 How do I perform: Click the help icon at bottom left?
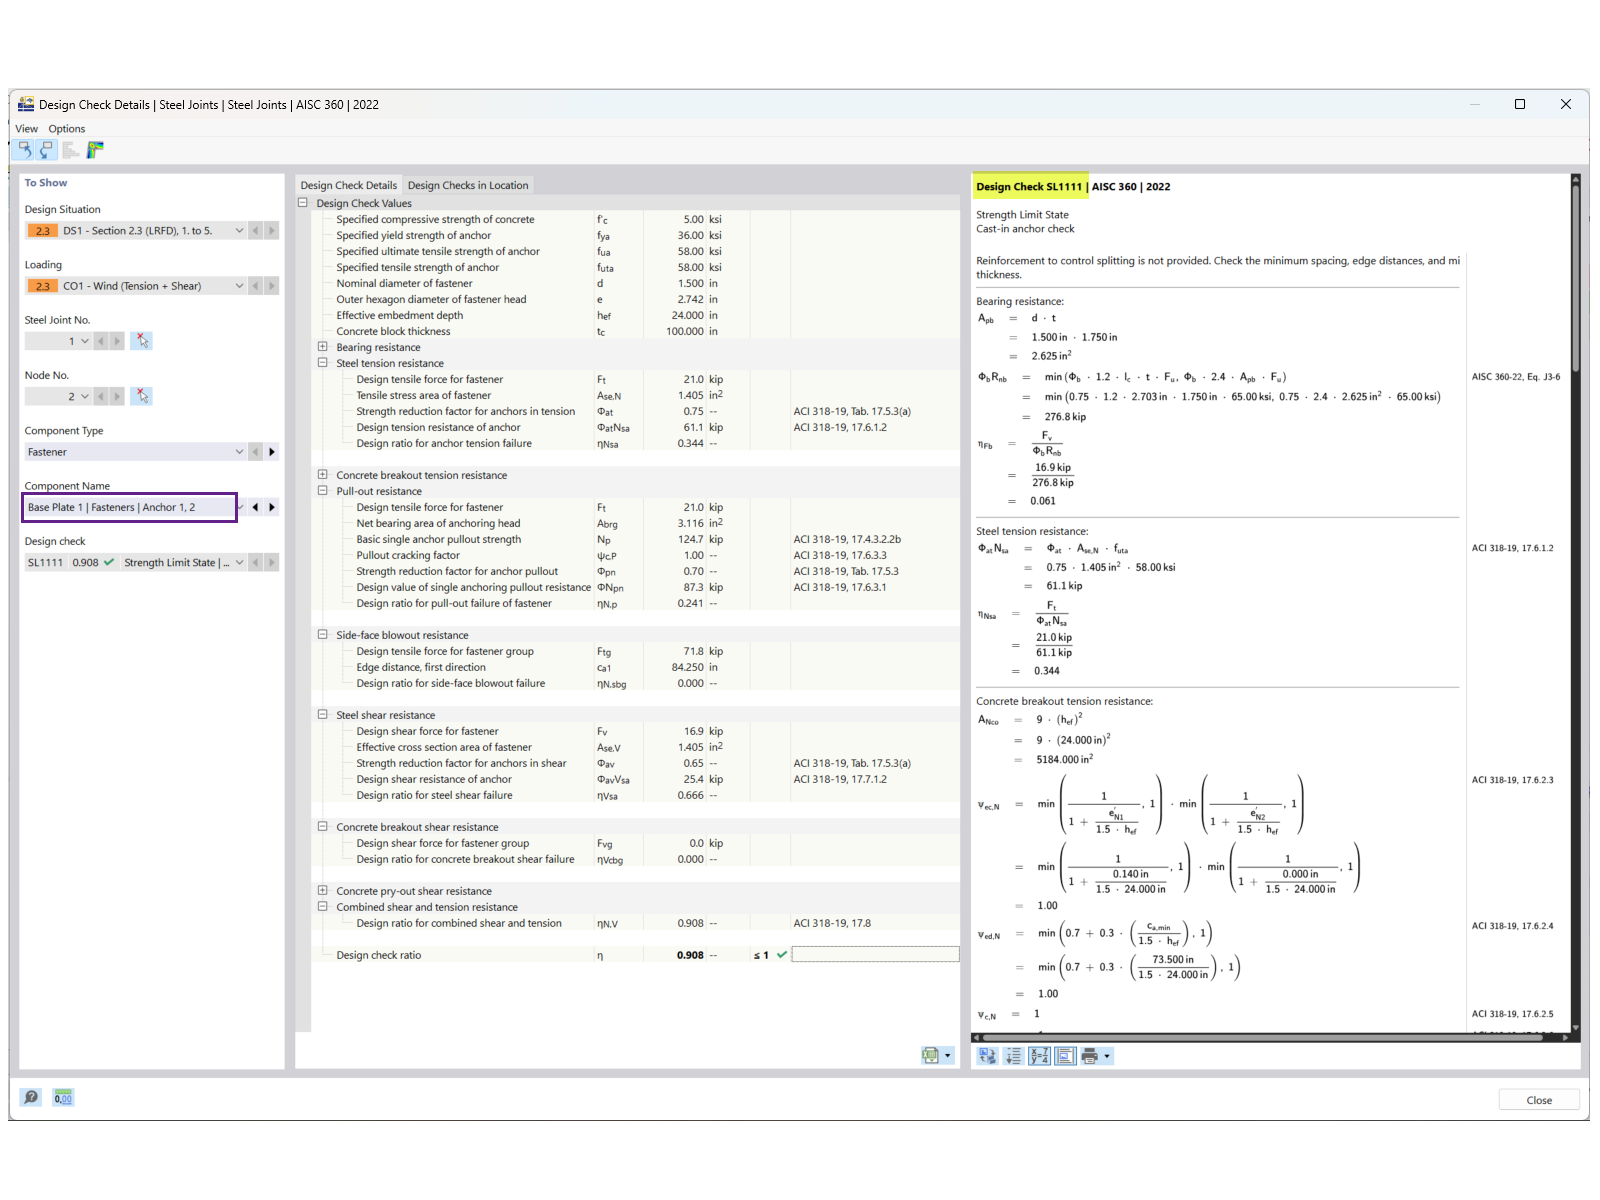31,1097
